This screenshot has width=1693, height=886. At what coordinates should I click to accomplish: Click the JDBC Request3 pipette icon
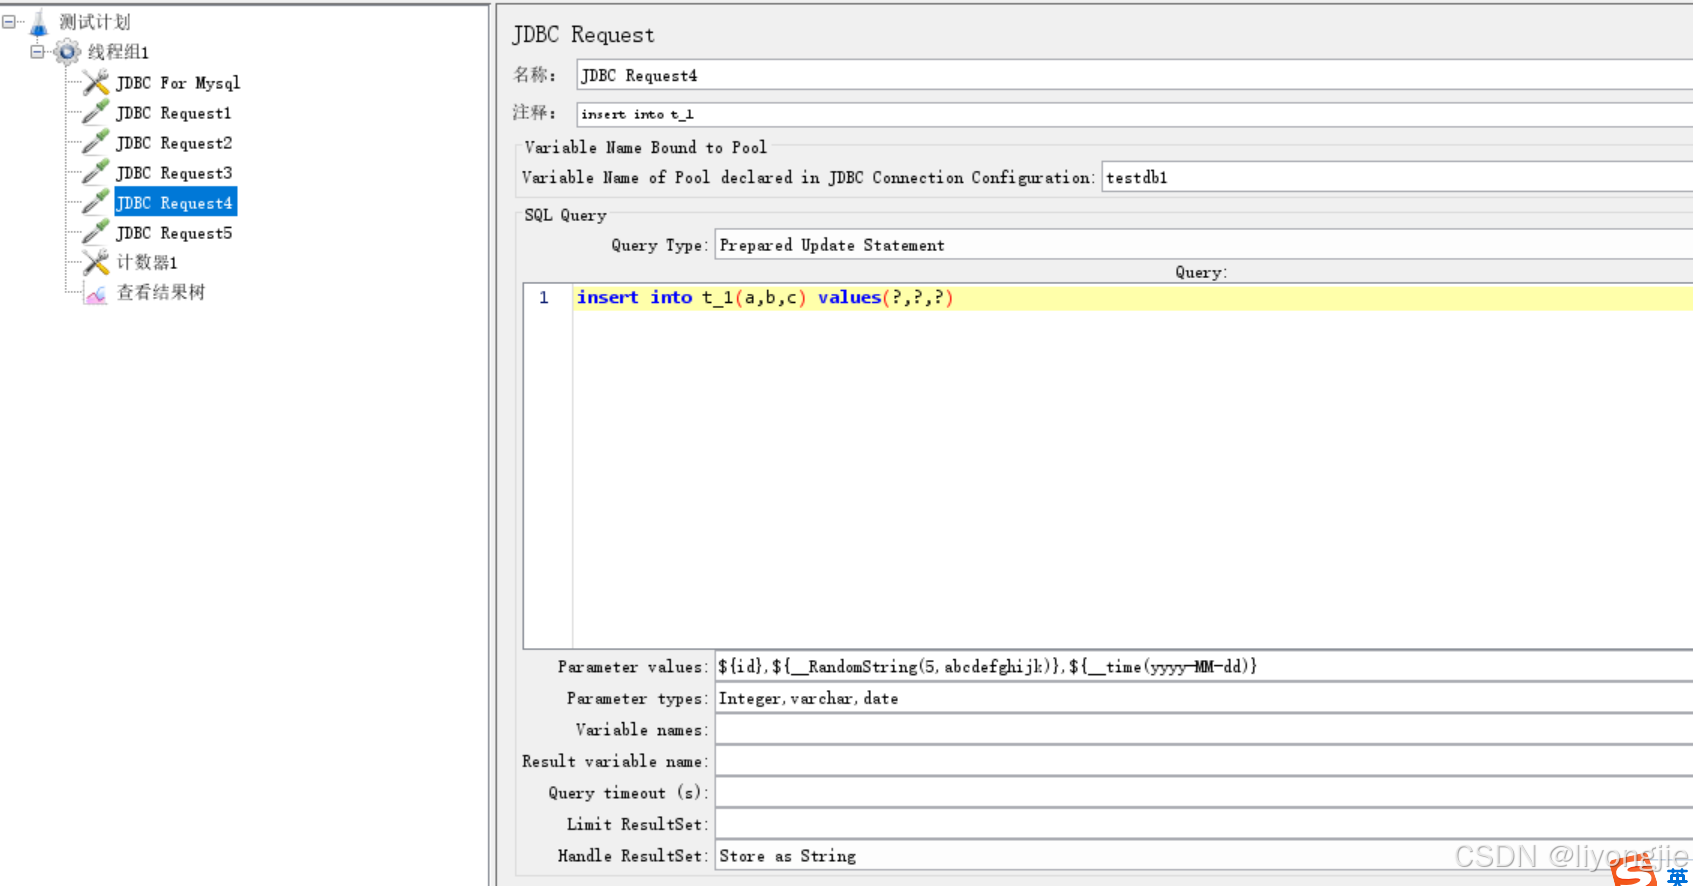[x=96, y=172]
